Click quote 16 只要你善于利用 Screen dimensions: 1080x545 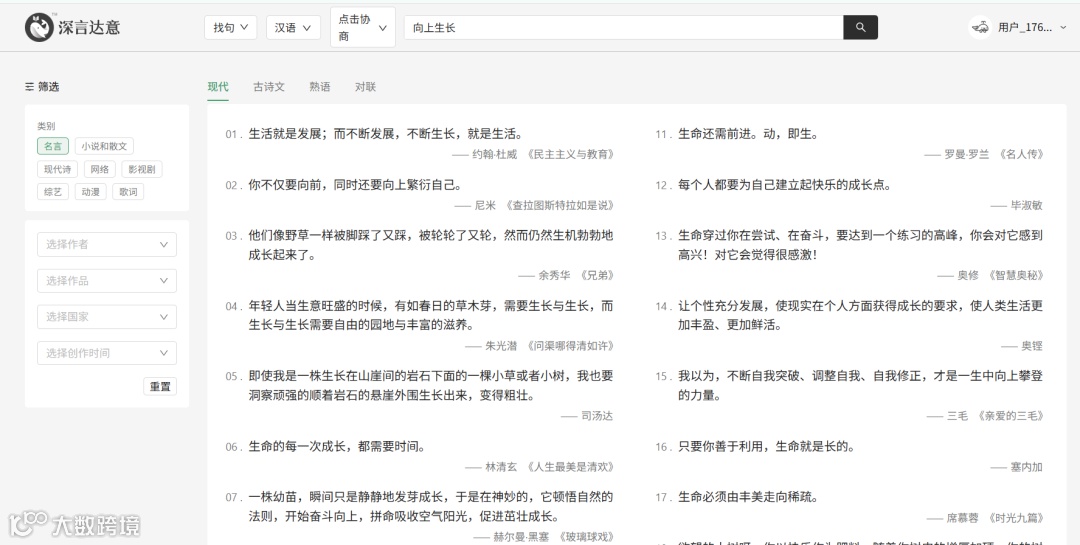pos(767,446)
